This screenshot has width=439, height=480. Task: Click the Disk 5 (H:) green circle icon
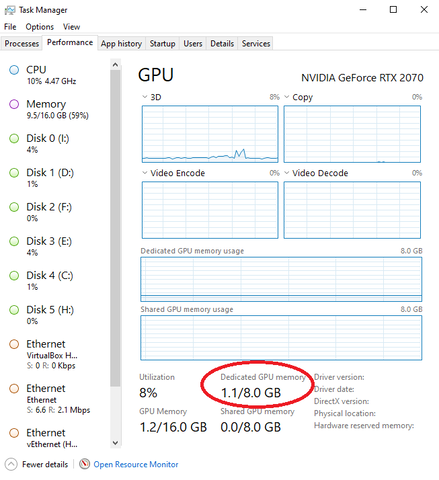click(14, 310)
